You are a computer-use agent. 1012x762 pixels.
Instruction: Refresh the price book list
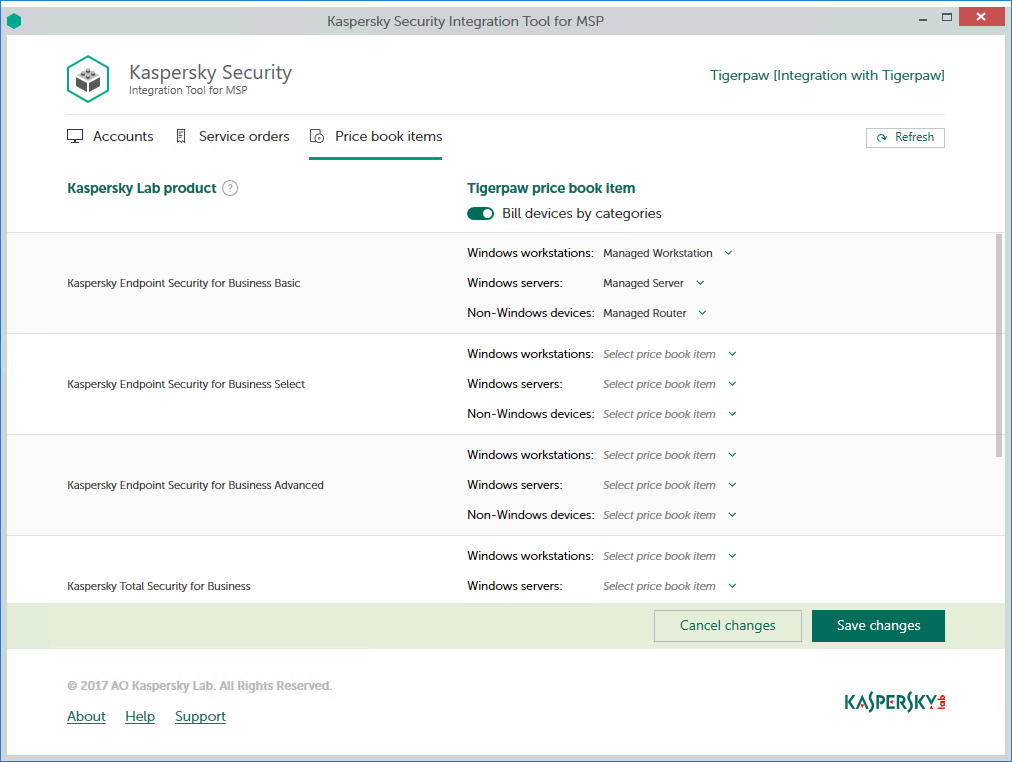coord(904,137)
